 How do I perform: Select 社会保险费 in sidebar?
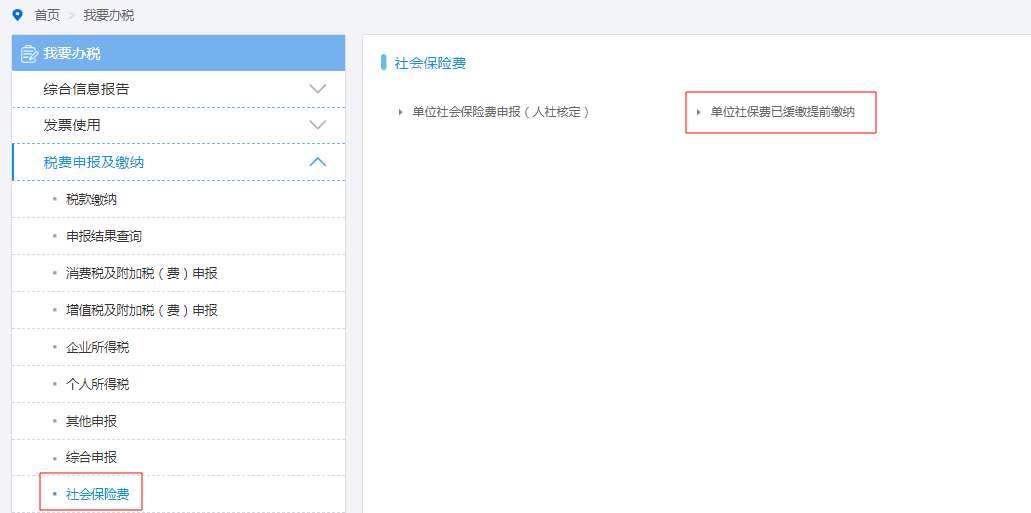[98, 495]
